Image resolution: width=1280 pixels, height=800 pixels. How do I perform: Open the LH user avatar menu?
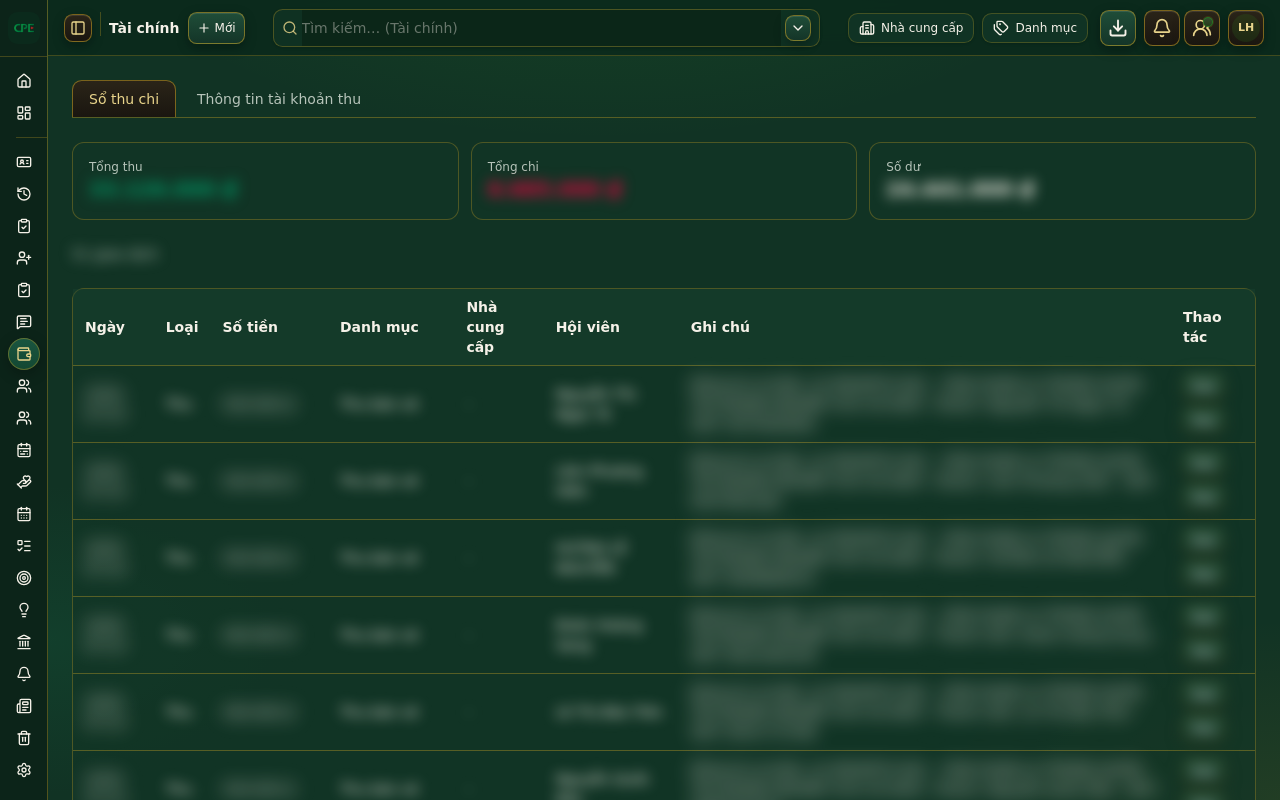(x=1246, y=28)
